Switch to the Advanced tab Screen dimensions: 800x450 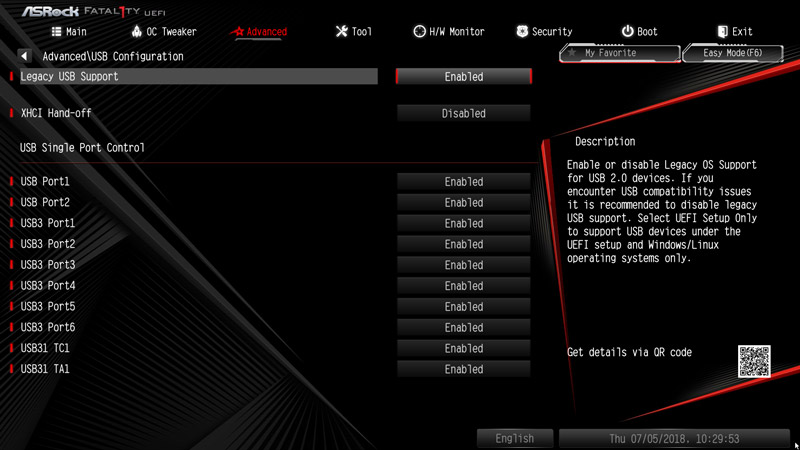261,32
